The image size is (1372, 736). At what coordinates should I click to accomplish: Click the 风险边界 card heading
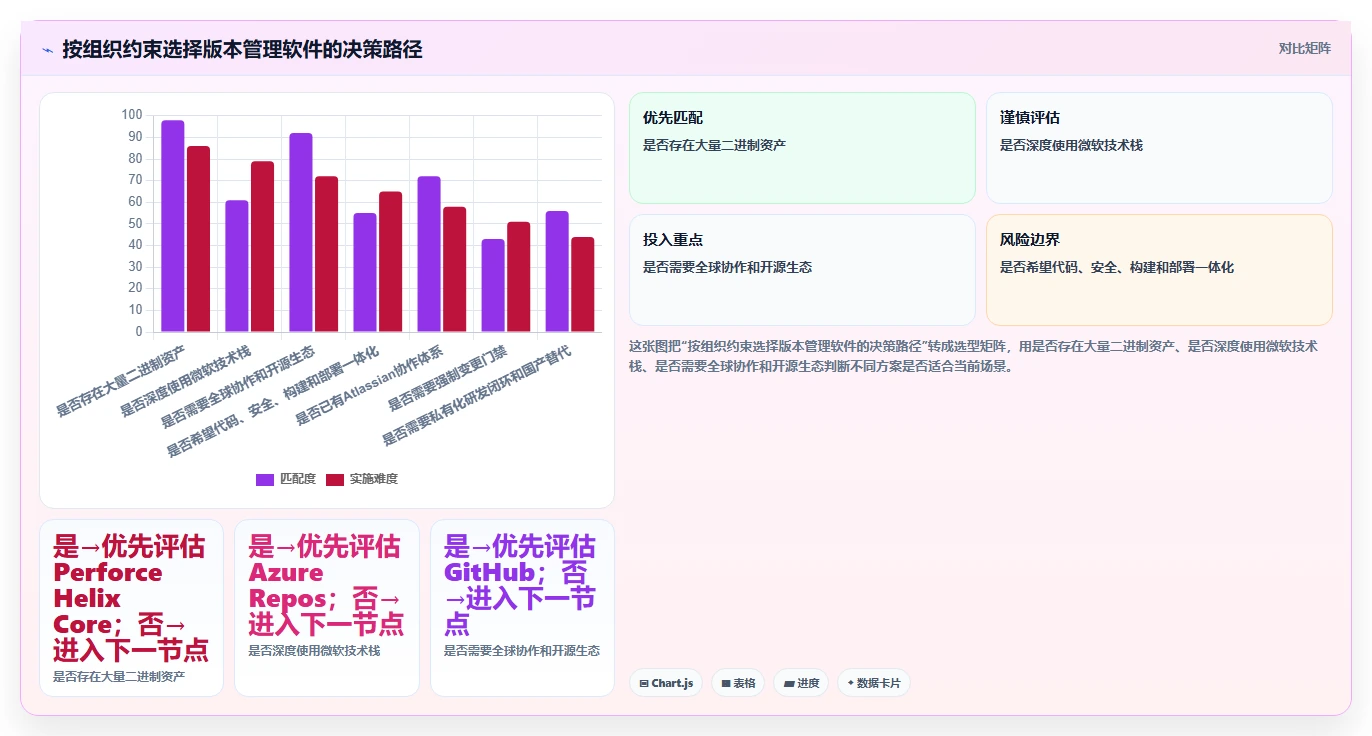click(1029, 240)
